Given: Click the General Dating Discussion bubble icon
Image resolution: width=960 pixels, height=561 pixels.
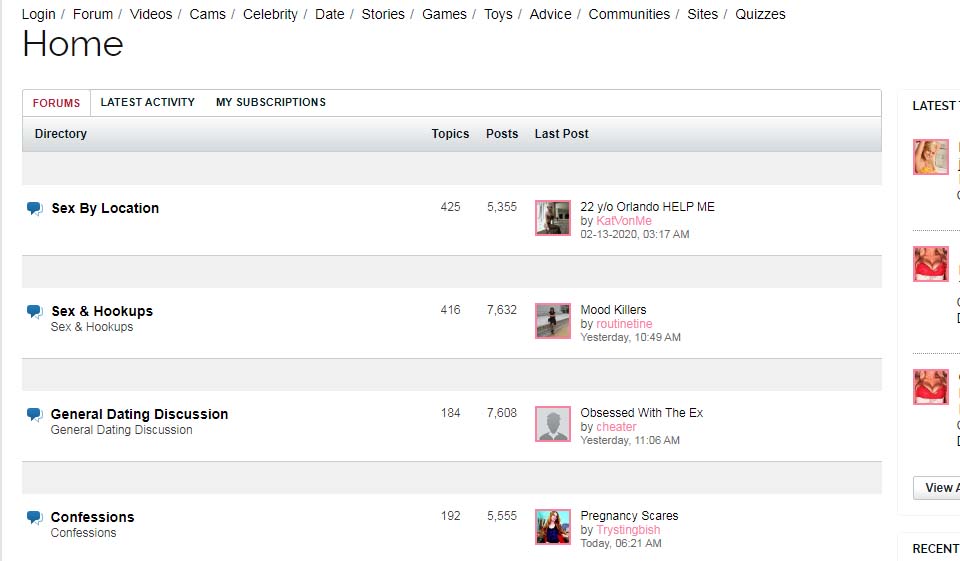Looking at the screenshot, I should tap(35, 415).
